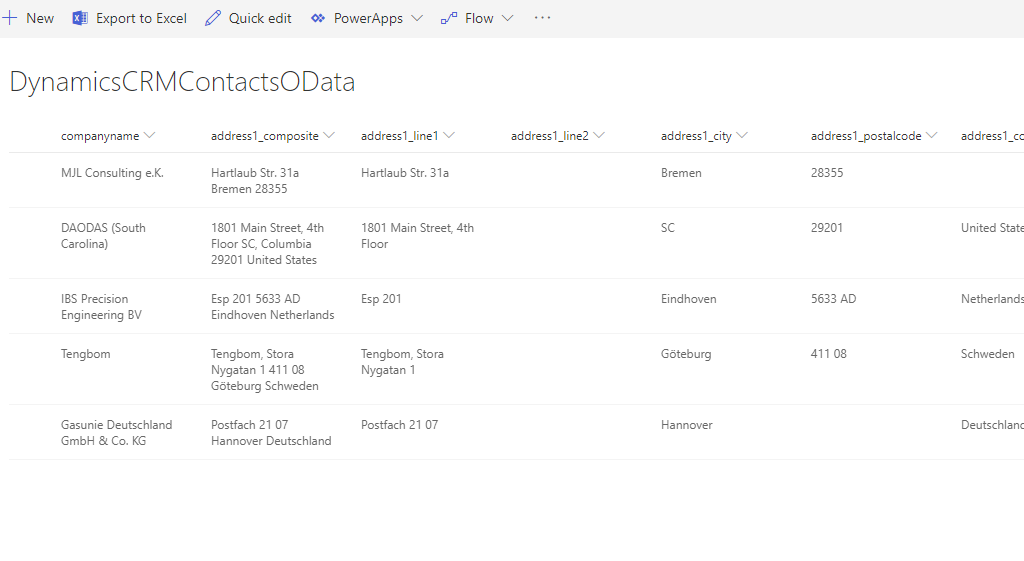
Task: Open address1_city column header menu
Action: 742,135
